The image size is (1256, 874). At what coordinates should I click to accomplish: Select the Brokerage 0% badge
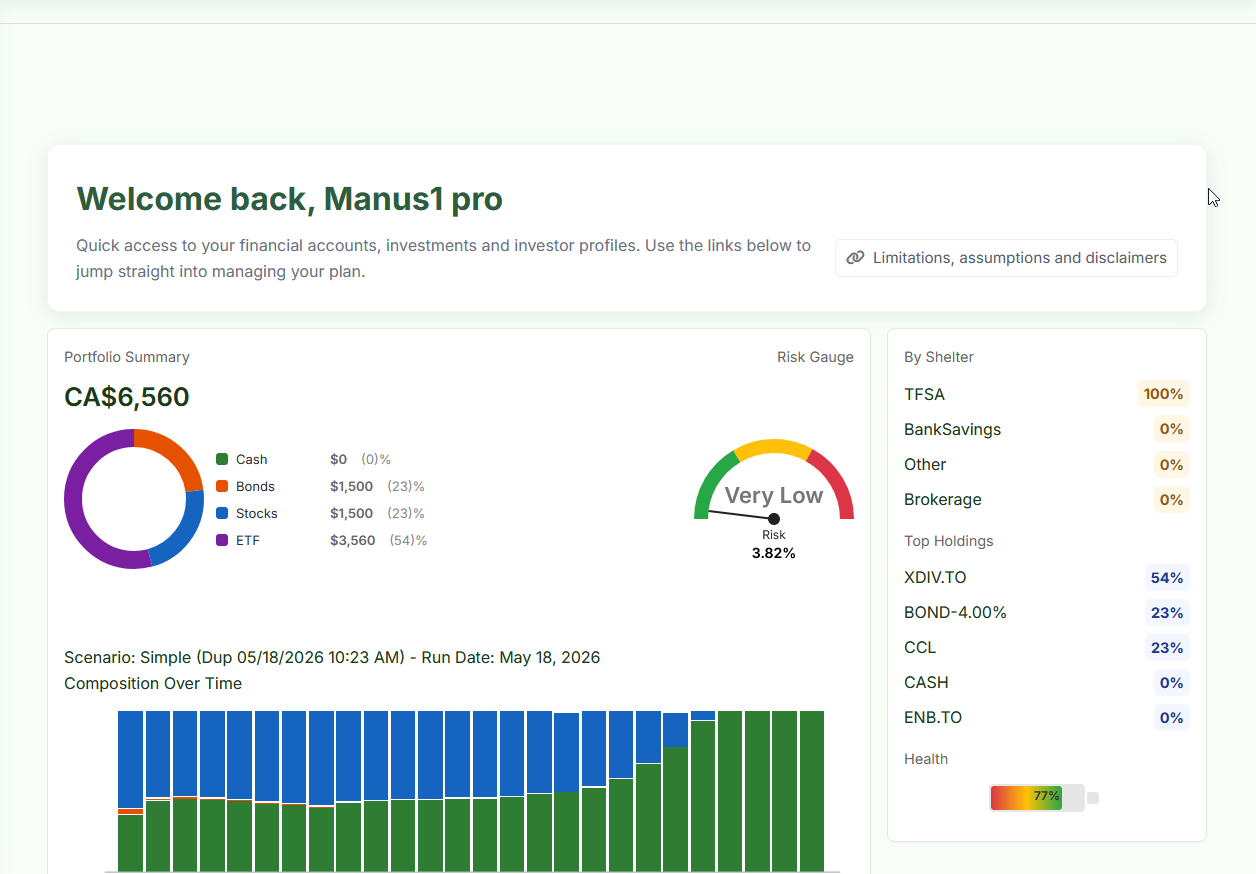pyautogui.click(x=1171, y=500)
